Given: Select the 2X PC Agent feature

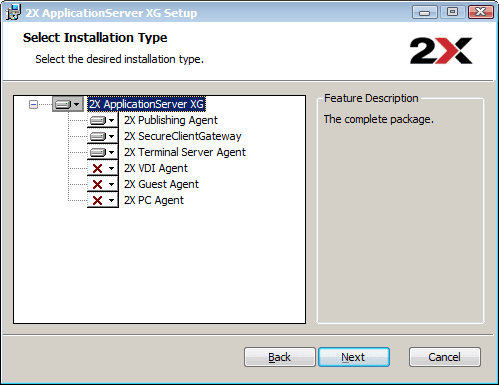Looking at the screenshot, I should [154, 200].
